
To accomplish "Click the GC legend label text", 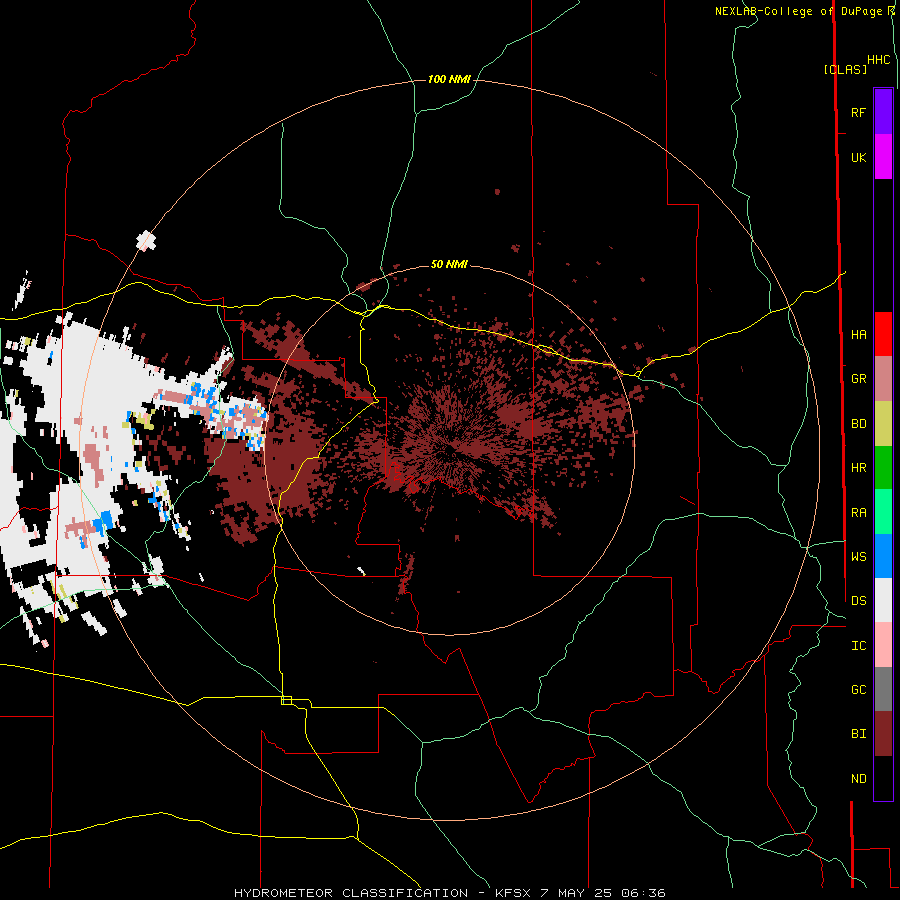I will pos(859,690).
